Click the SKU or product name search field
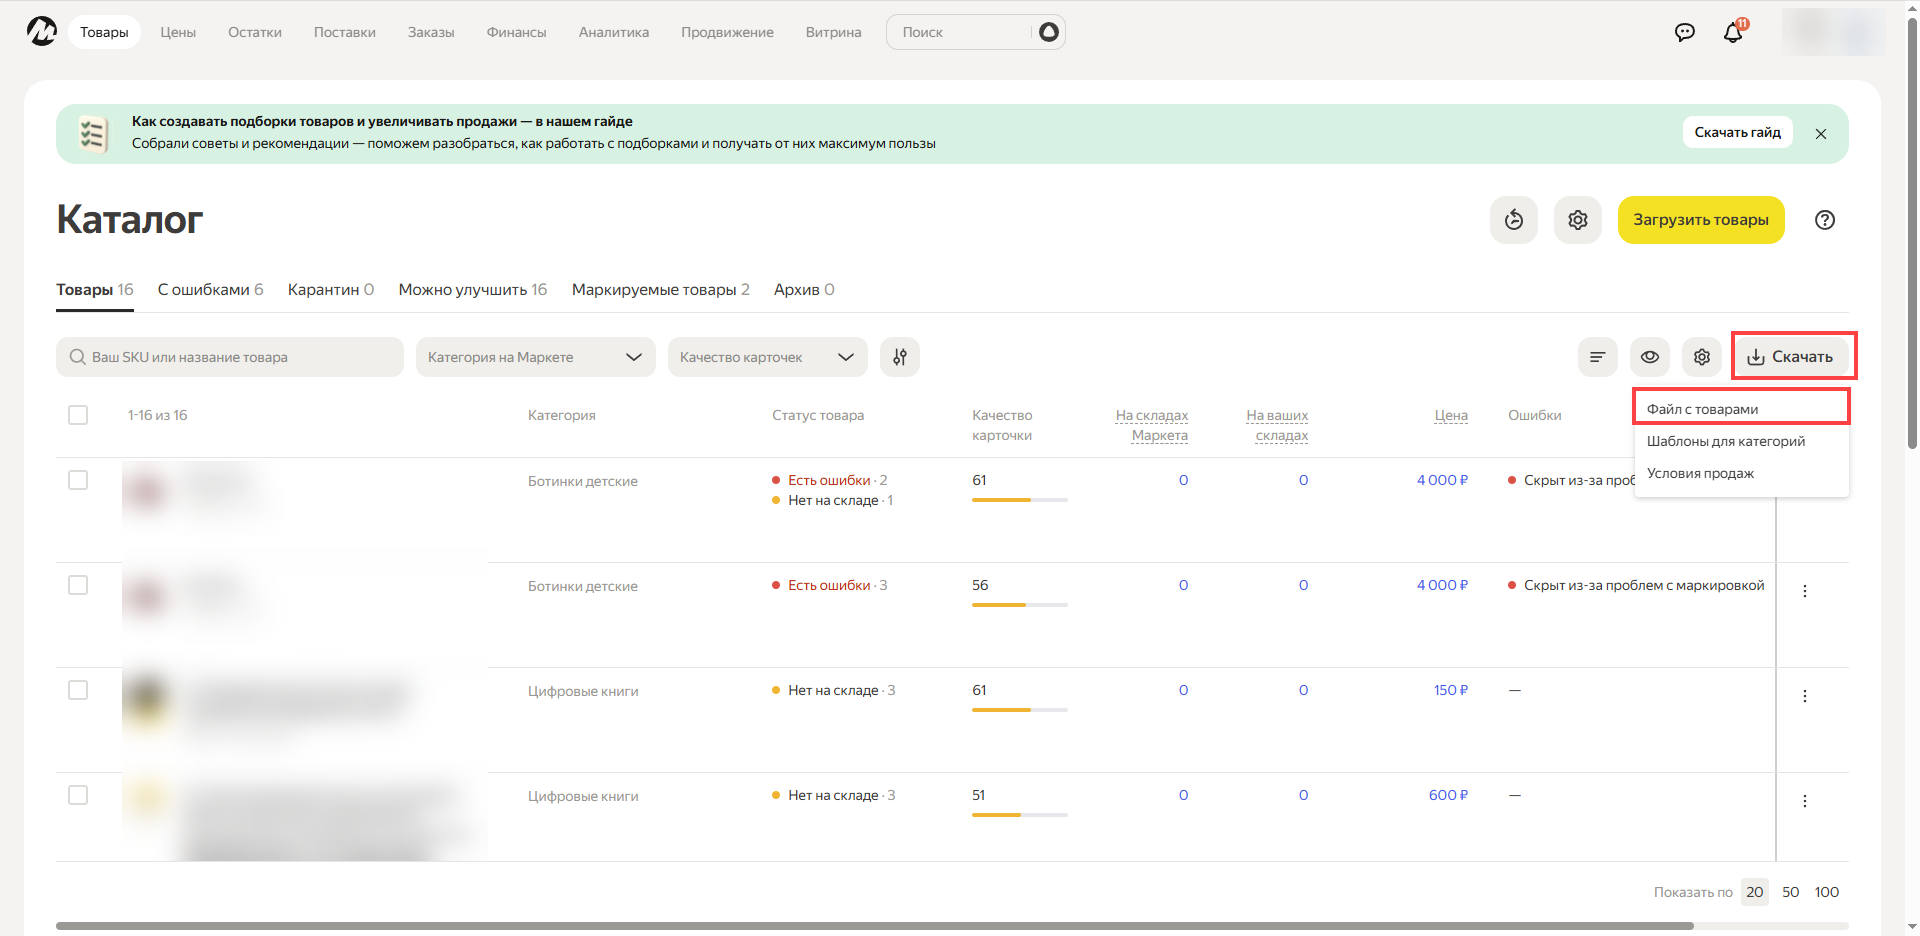1920x936 pixels. point(230,357)
